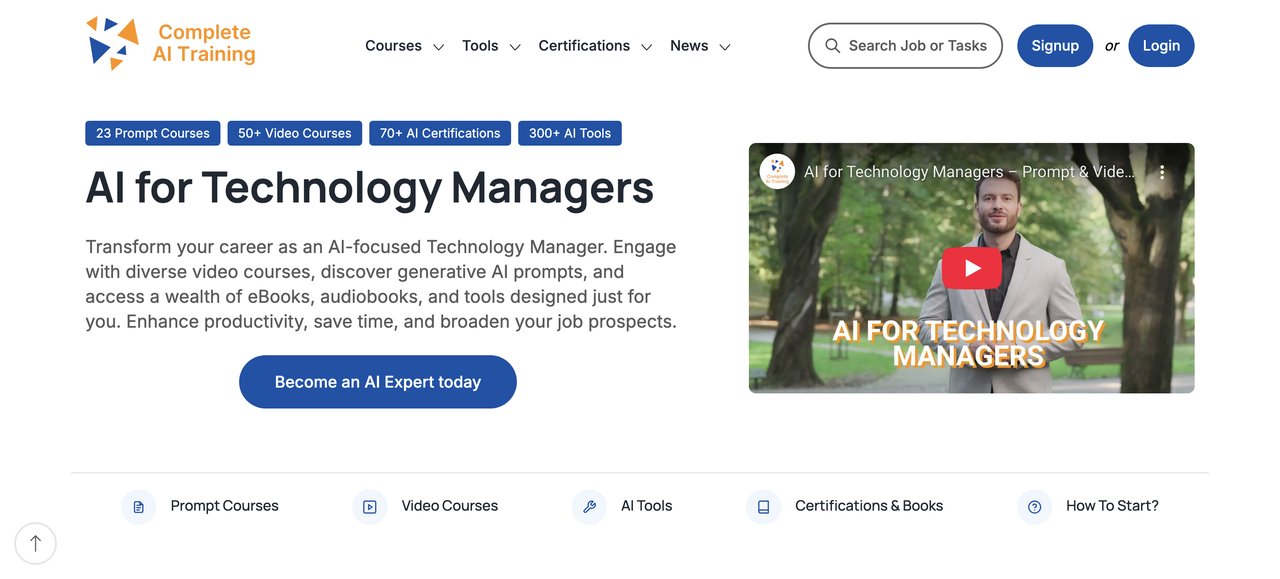
Task: Expand the Certifications dropdown chevron
Action: [647, 47]
